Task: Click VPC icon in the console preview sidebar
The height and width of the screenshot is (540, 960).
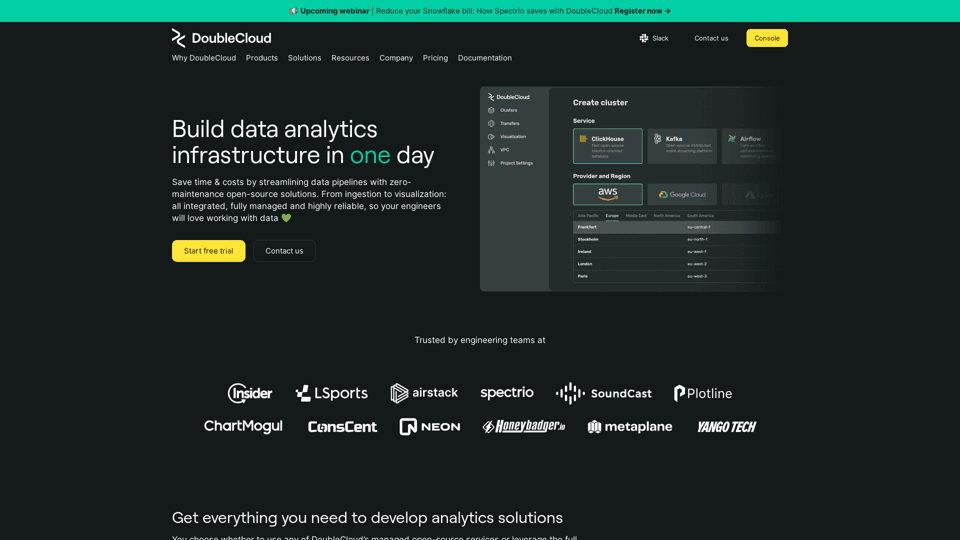Action: (x=491, y=150)
